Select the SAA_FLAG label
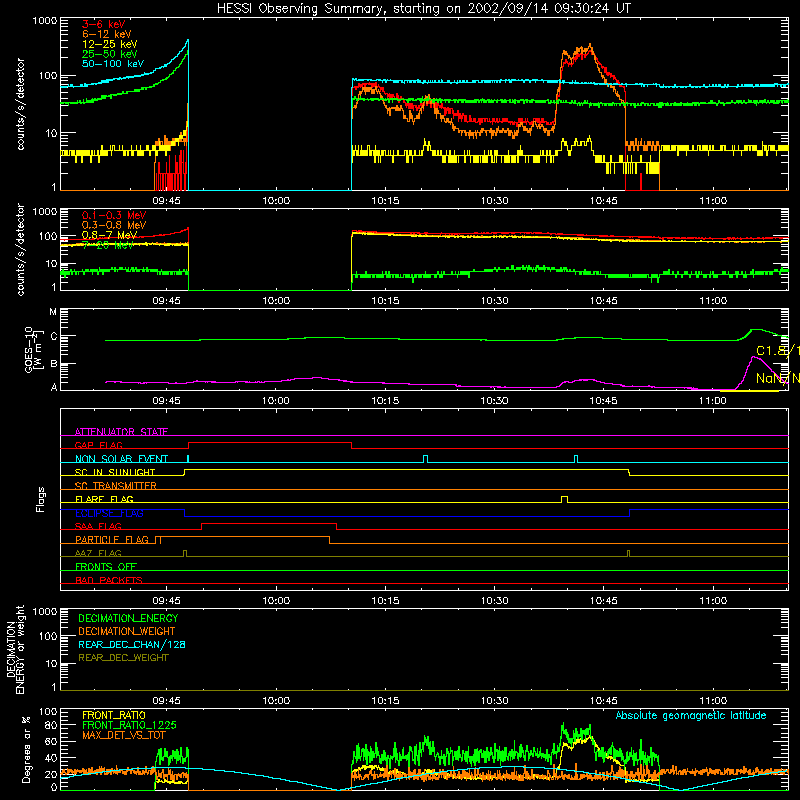The height and width of the screenshot is (800, 800). [98, 526]
